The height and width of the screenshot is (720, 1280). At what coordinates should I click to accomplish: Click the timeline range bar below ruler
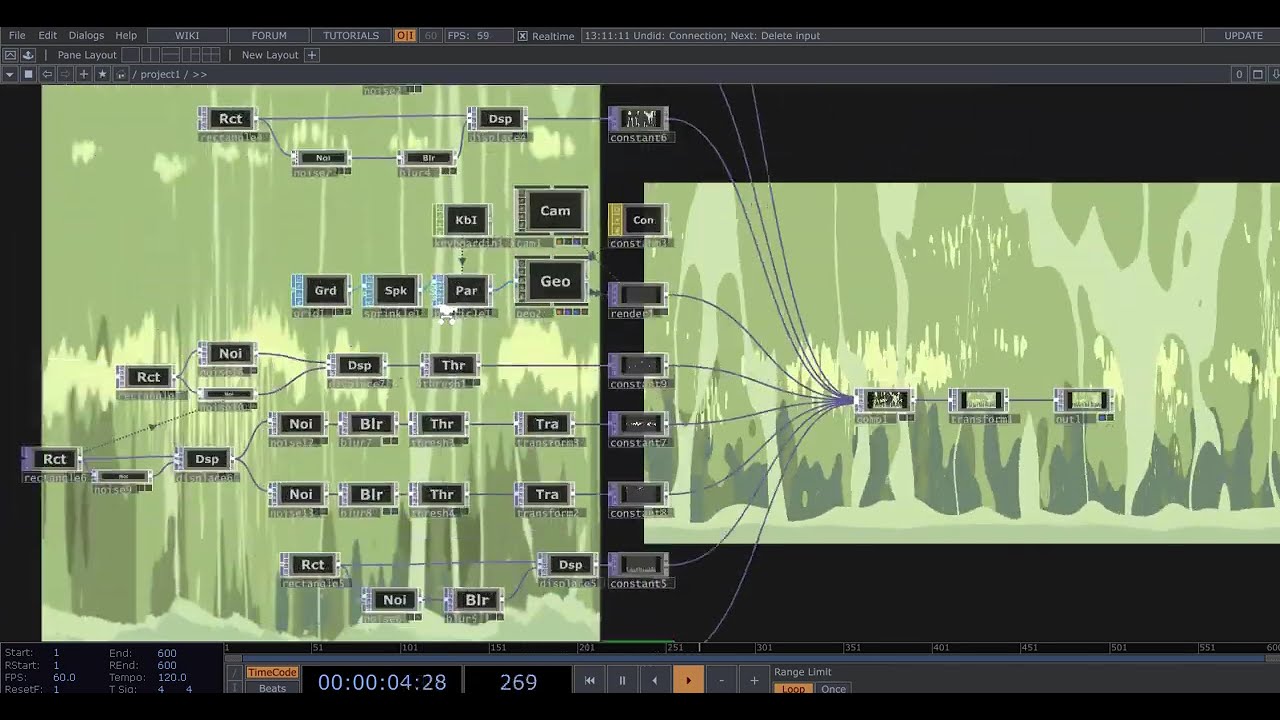752,658
